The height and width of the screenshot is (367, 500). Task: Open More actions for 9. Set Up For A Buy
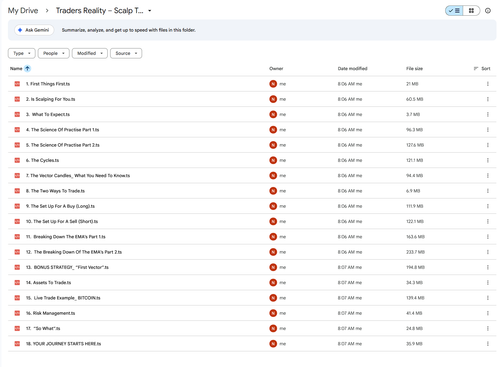tap(487, 206)
